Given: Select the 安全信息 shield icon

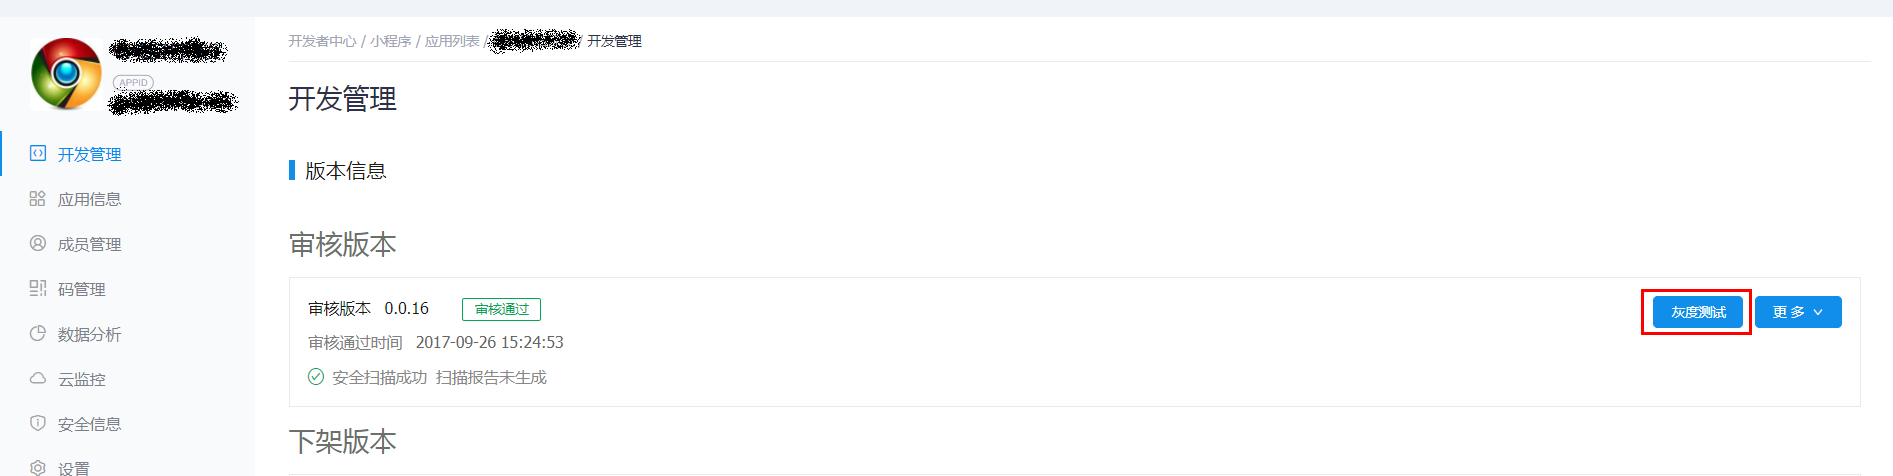Looking at the screenshot, I should point(38,423).
